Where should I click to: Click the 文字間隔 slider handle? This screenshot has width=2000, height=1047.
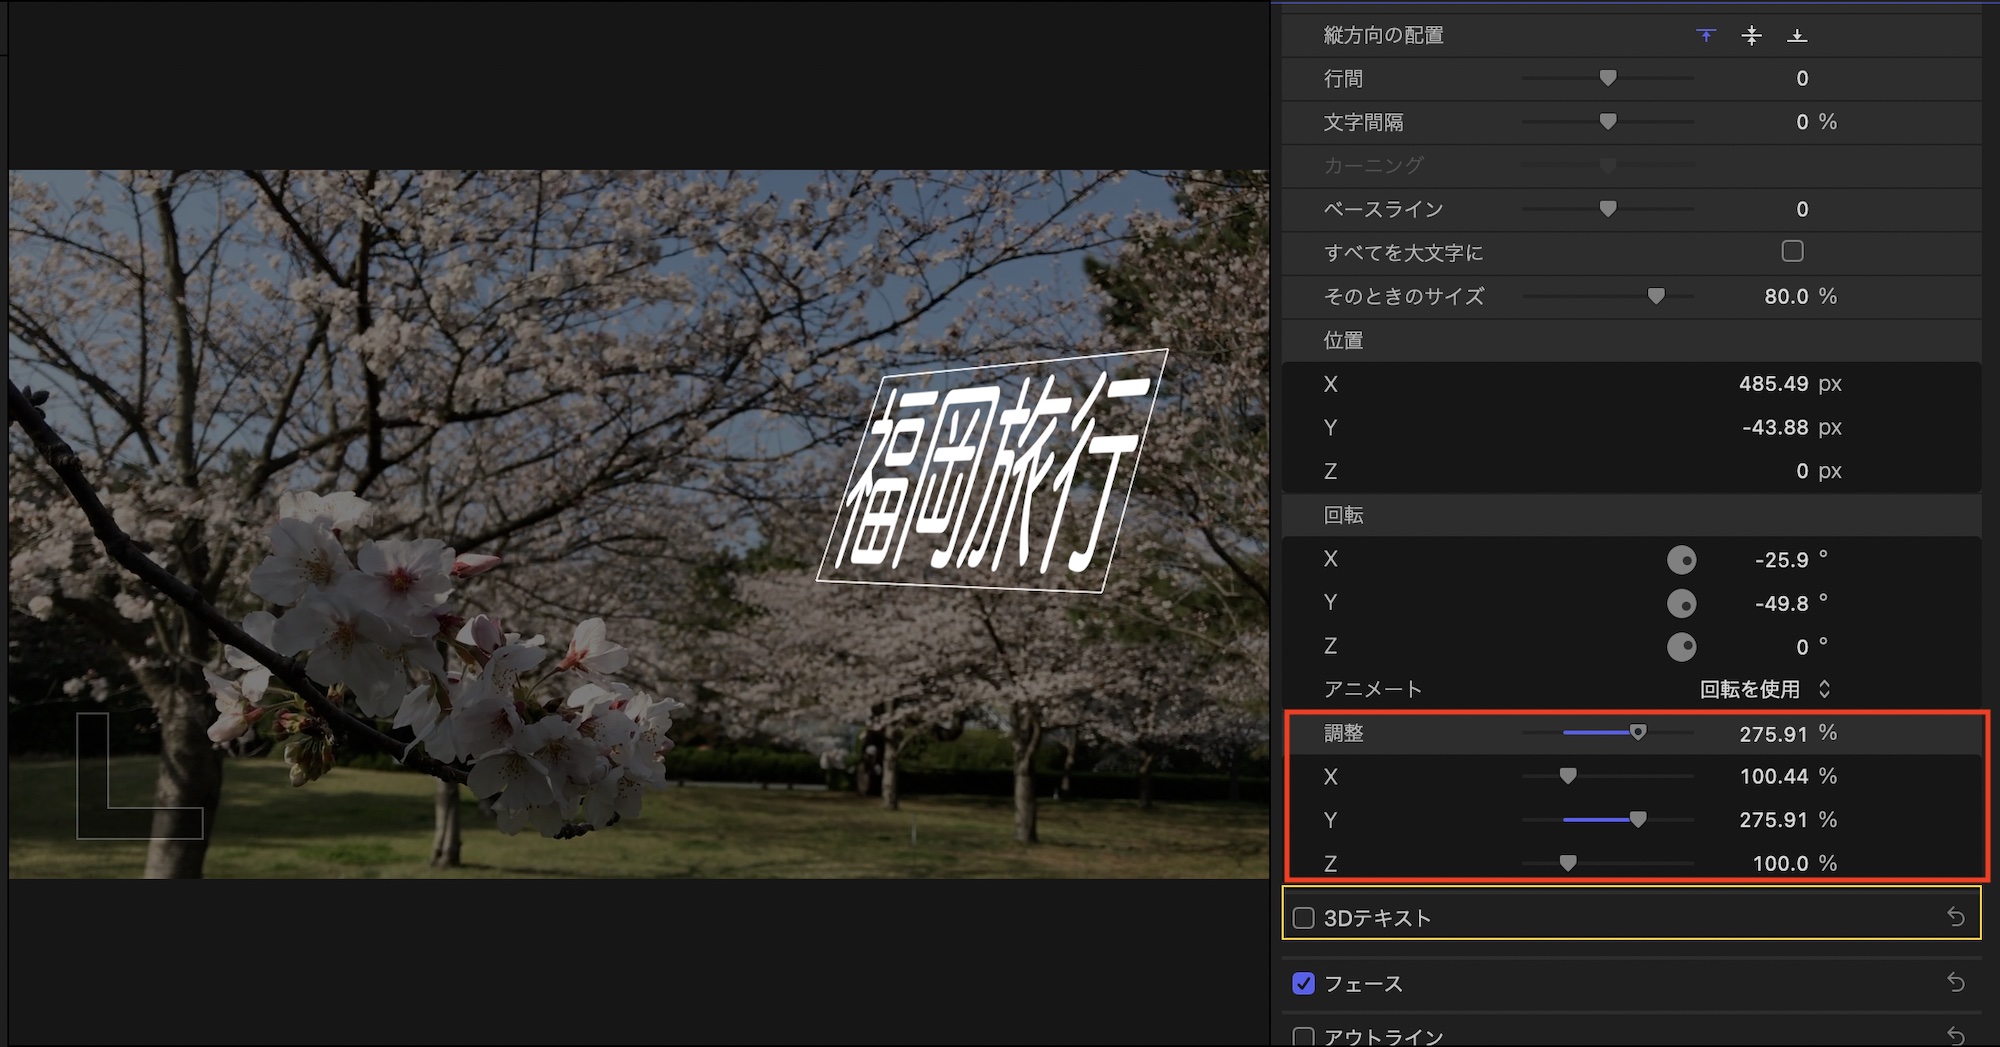[x=1608, y=122]
